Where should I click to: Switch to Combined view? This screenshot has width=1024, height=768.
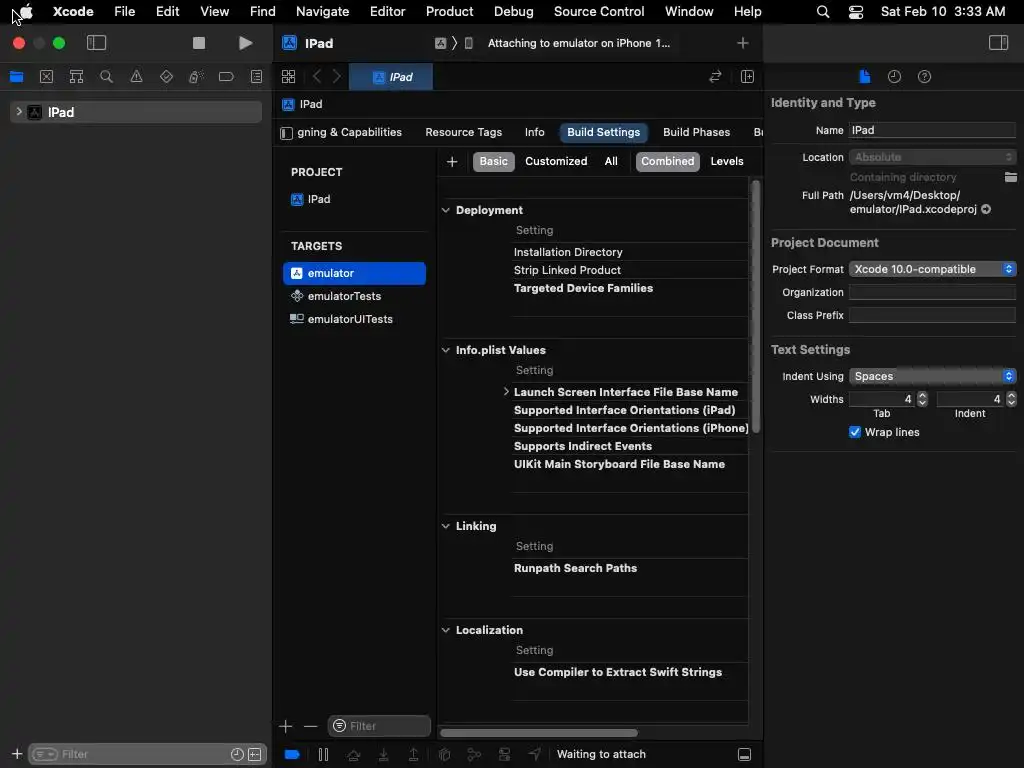(x=667, y=161)
